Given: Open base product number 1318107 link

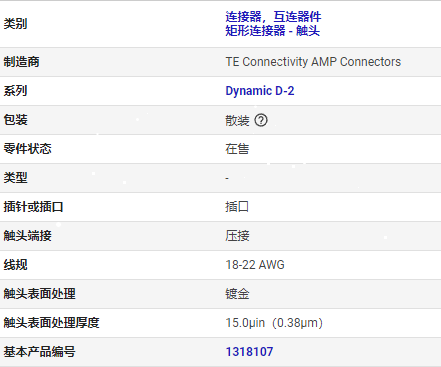Looking at the screenshot, I should coord(249,352).
